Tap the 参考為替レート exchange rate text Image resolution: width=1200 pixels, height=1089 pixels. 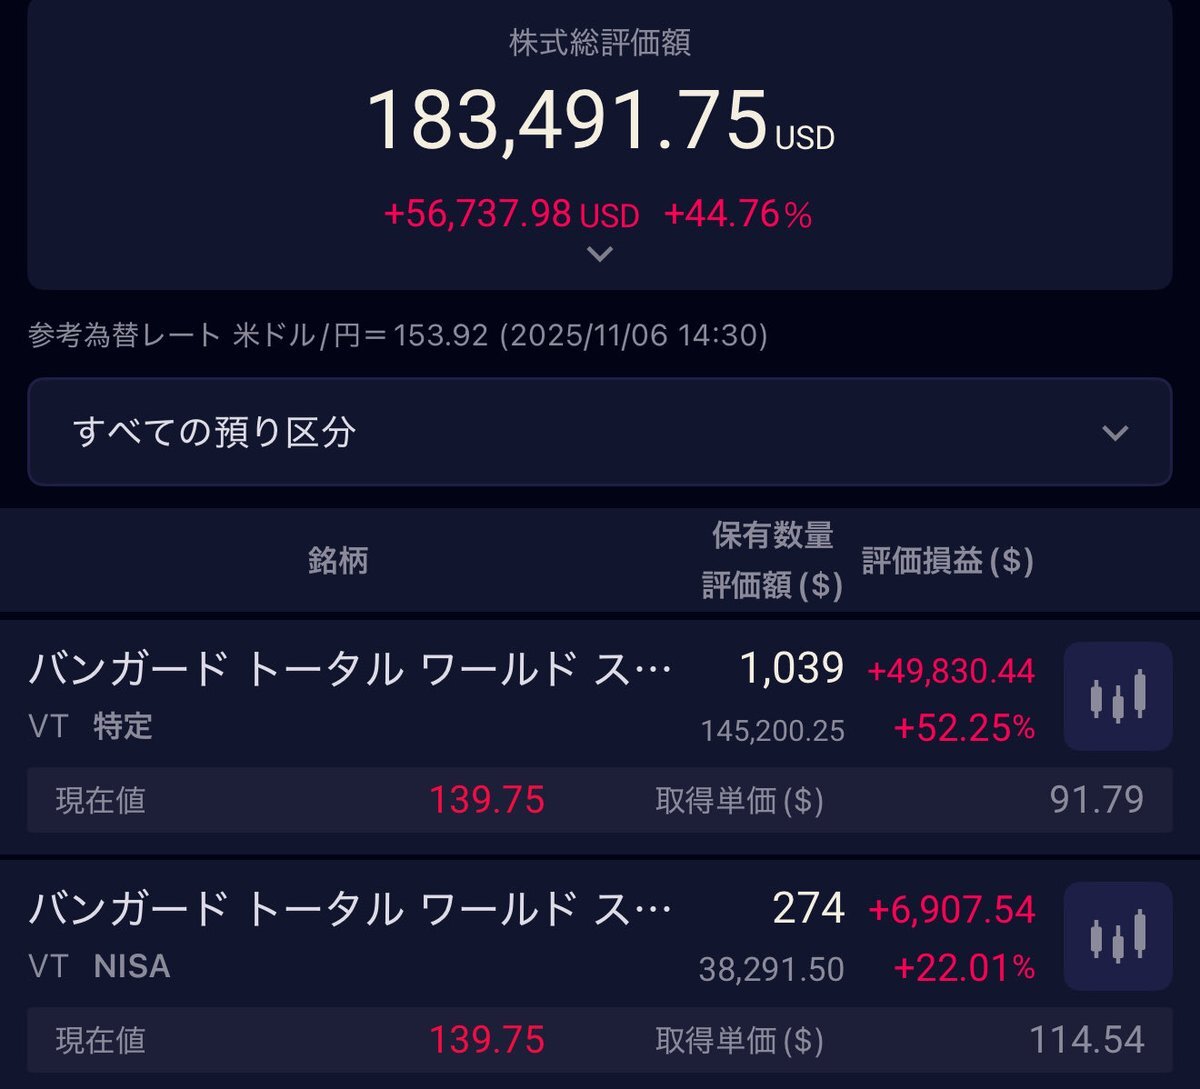tap(398, 335)
